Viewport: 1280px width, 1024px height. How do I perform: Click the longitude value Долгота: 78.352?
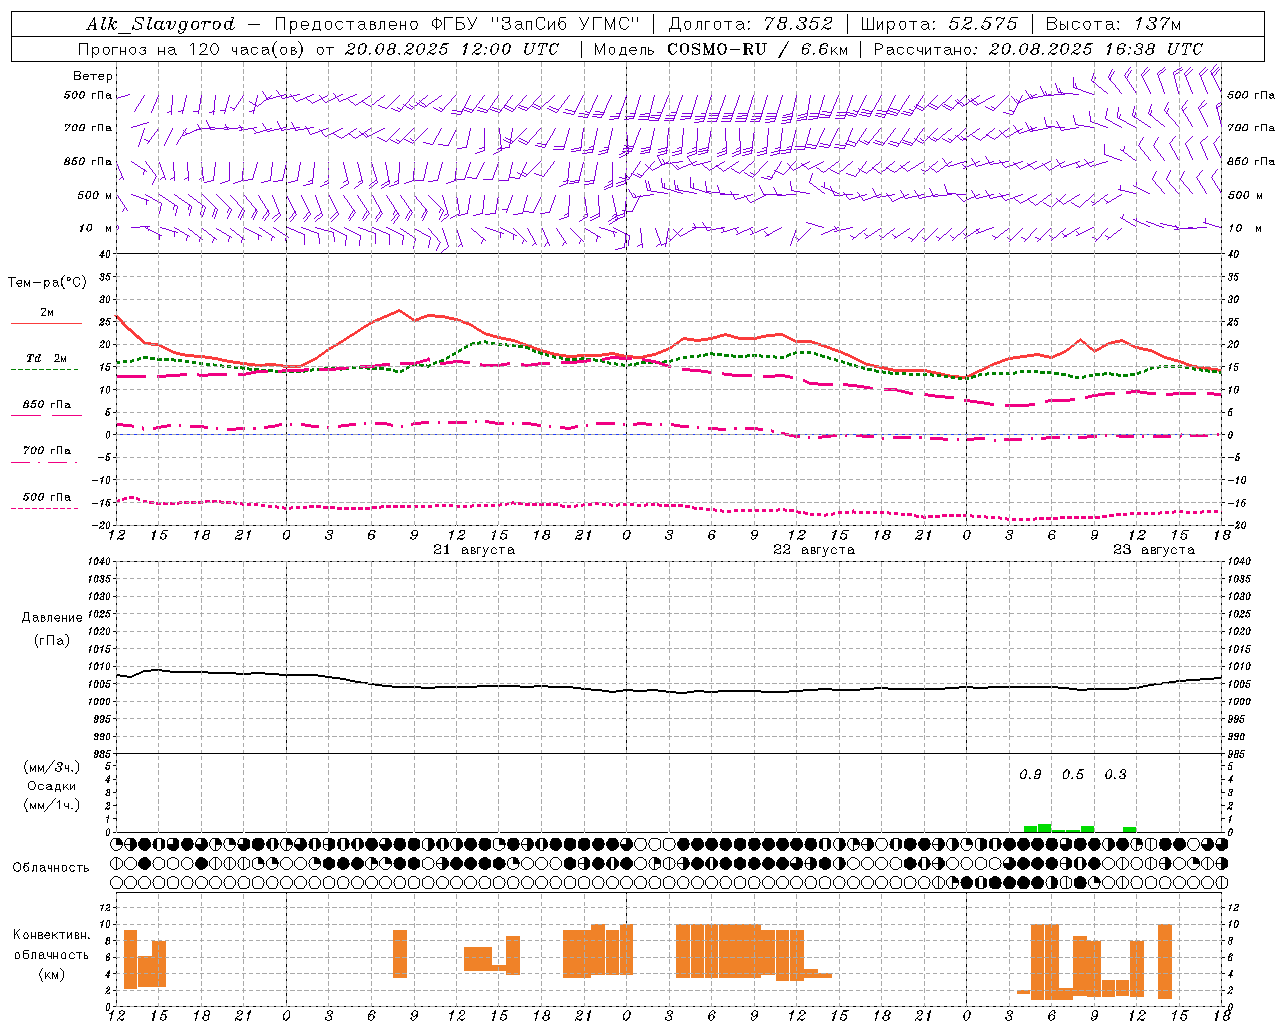click(x=750, y=24)
